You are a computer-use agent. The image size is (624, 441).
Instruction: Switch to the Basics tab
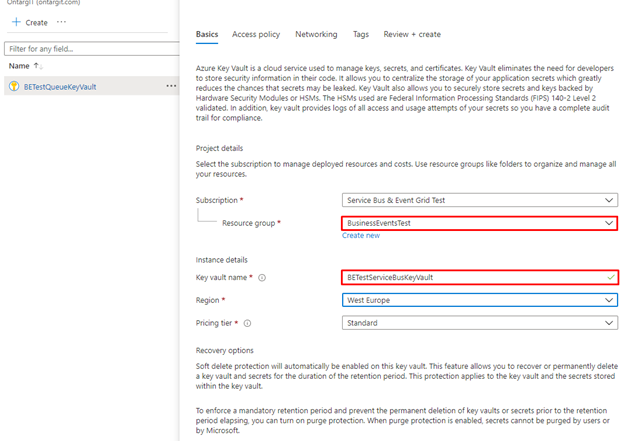pyautogui.click(x=207, y=34)
